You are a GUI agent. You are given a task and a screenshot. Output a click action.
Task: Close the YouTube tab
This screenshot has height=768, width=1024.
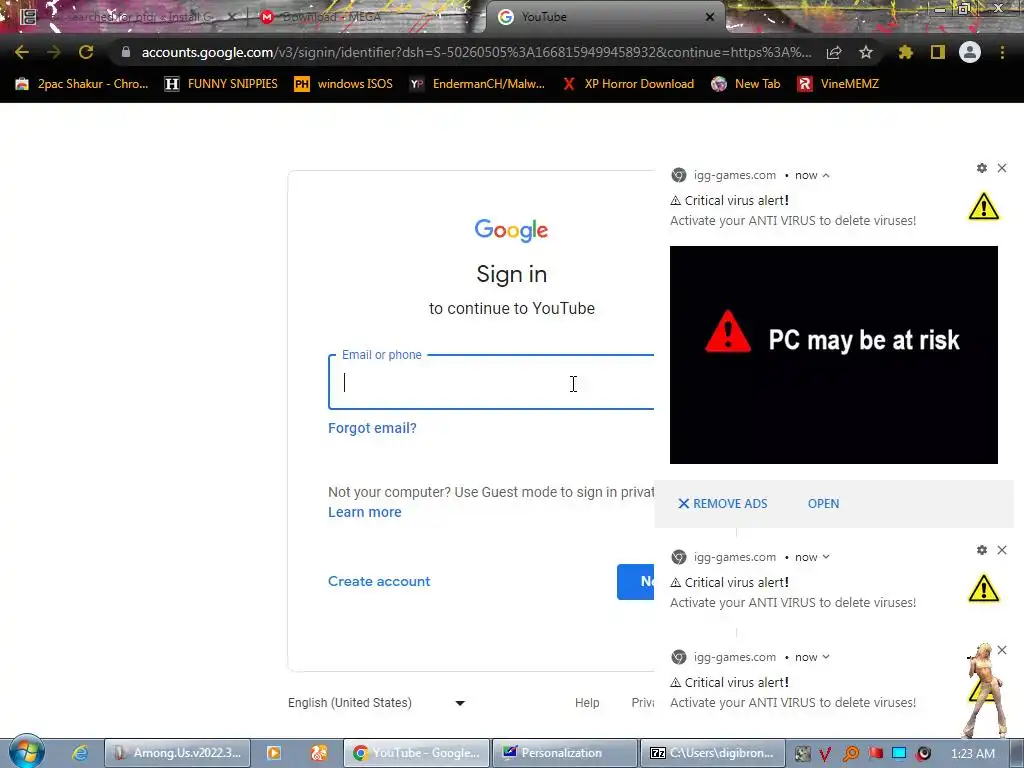tap(710, 17)
